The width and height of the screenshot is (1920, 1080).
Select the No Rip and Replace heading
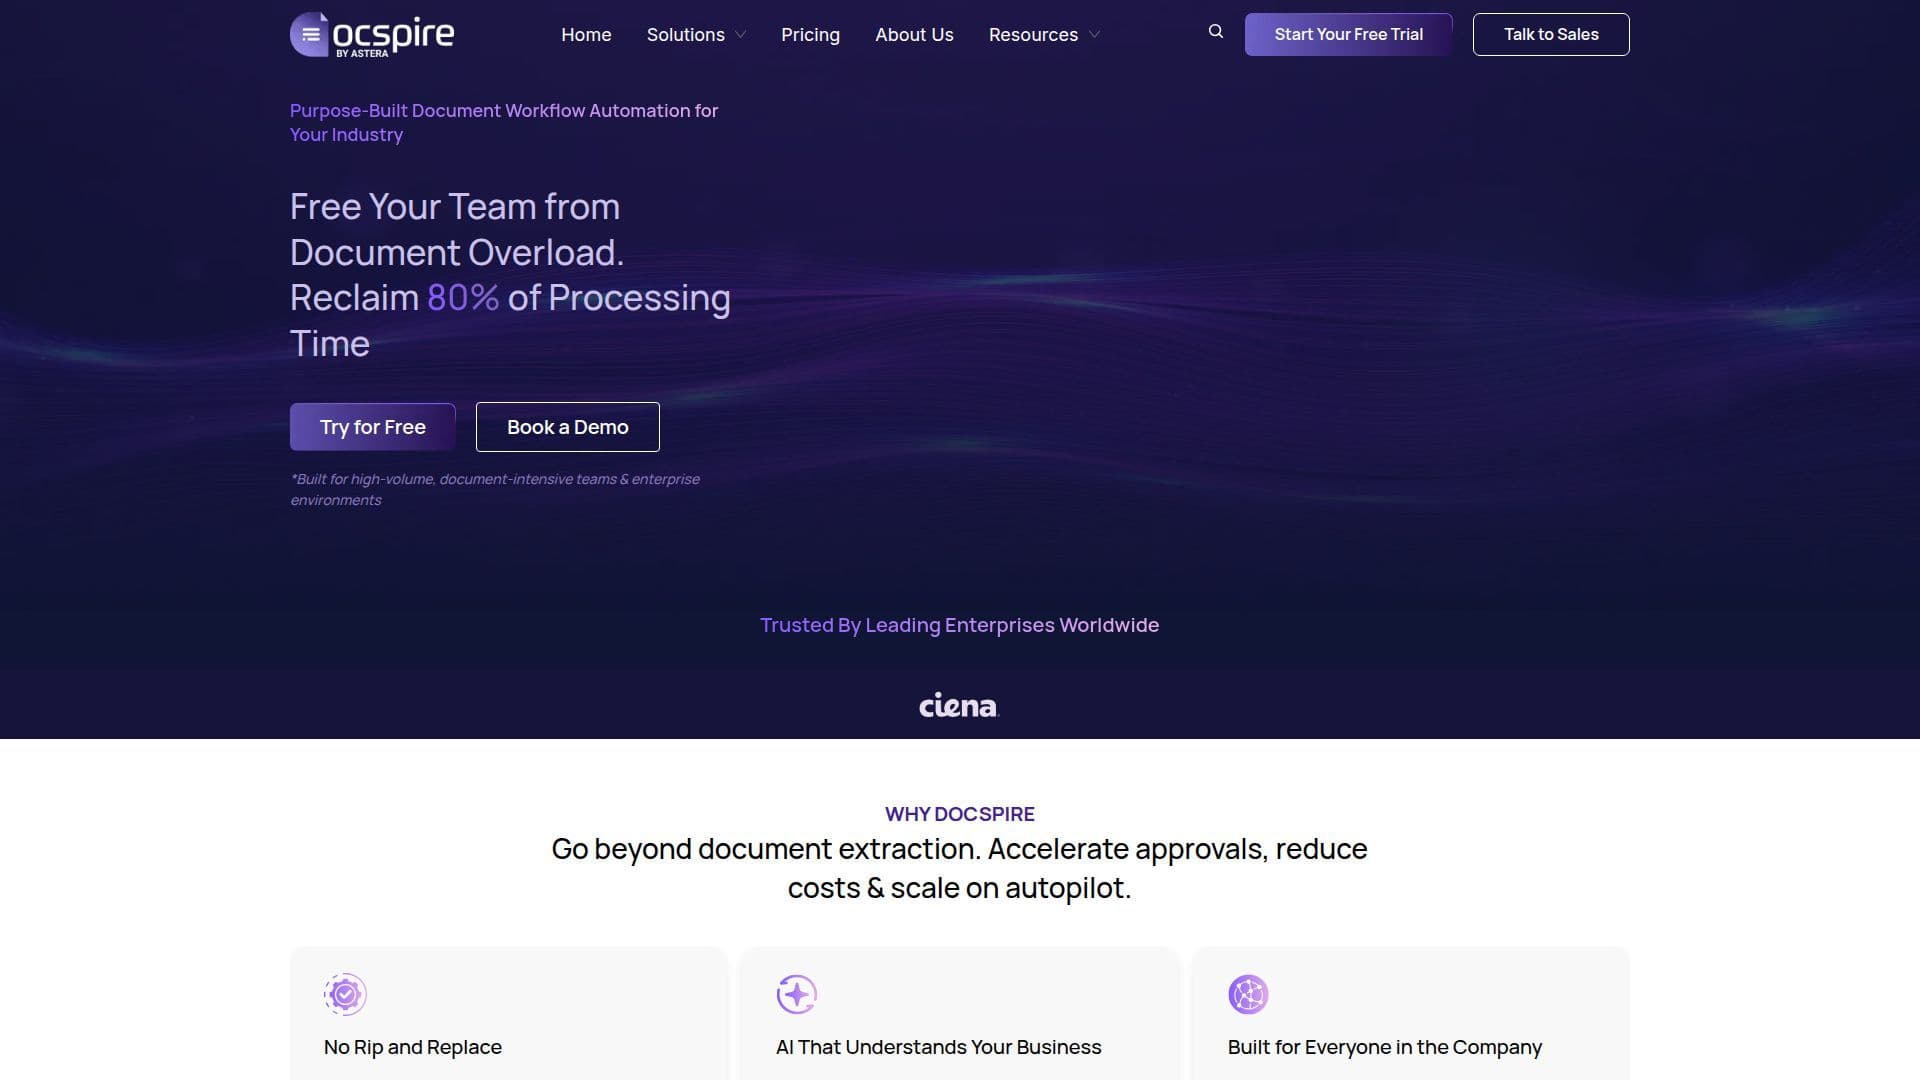(x=413, y=1047)
